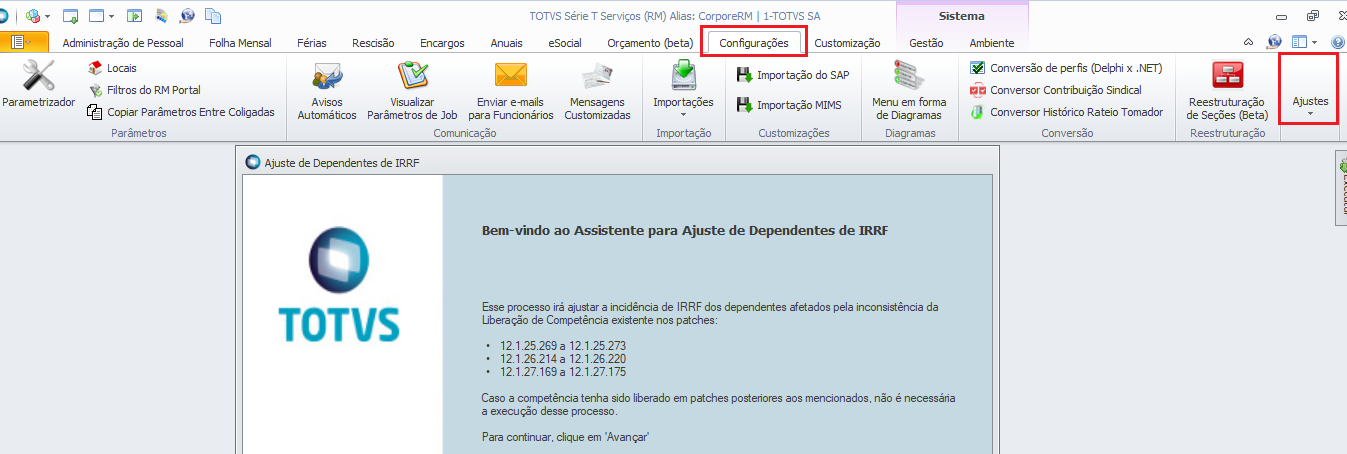Expand the Importações menu
The image size is (1347, 454).
point(683,89)
